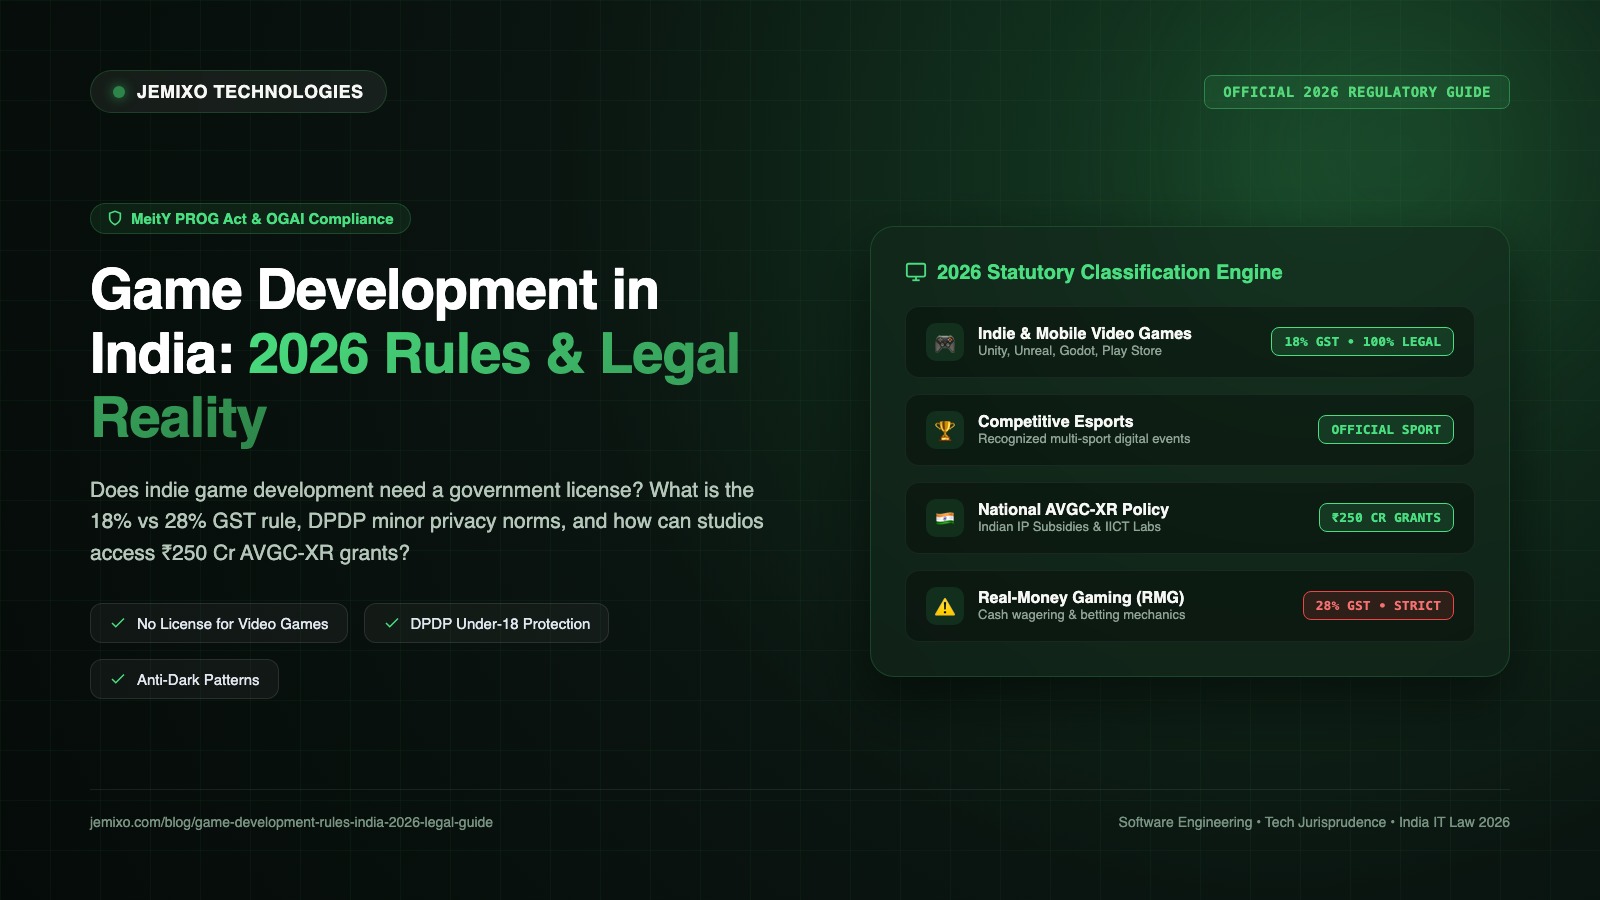Image resolution: width=1600 pixels, height=900 pixels.
Task: Click the checkmark in No License for Video Games
Action: (118, 623)
